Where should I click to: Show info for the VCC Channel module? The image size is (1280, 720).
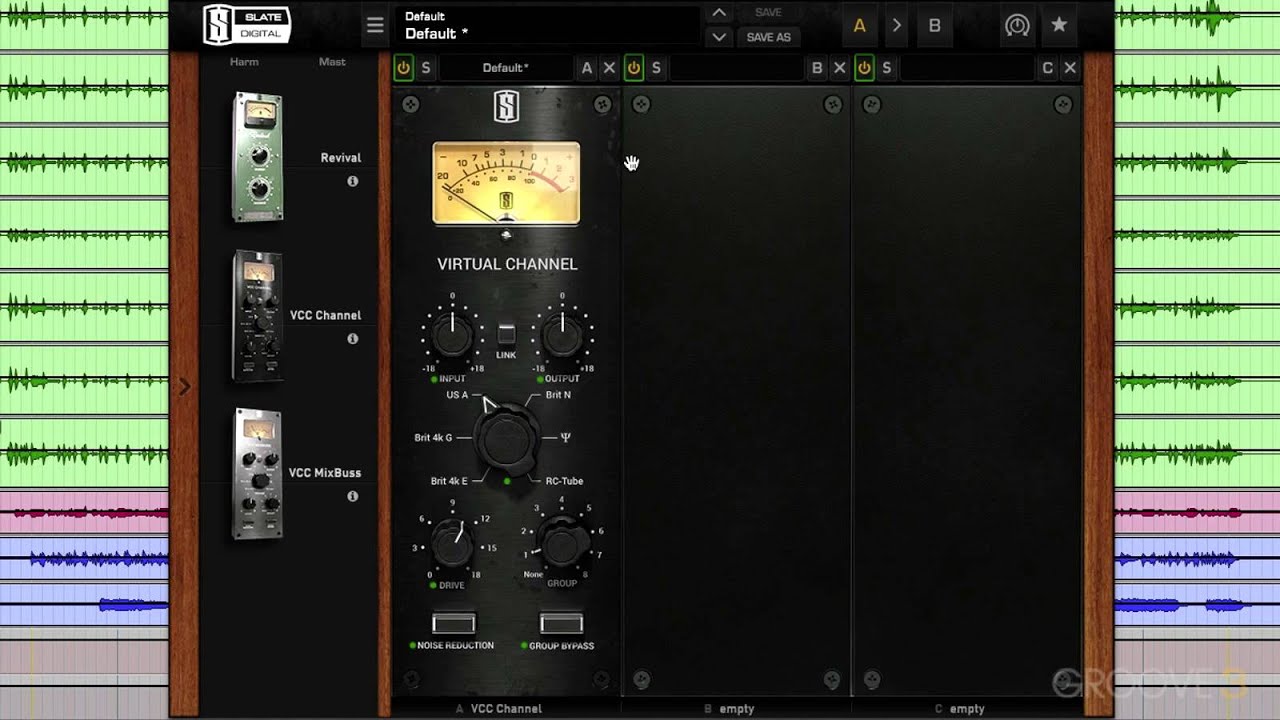(x=352, y=339)
